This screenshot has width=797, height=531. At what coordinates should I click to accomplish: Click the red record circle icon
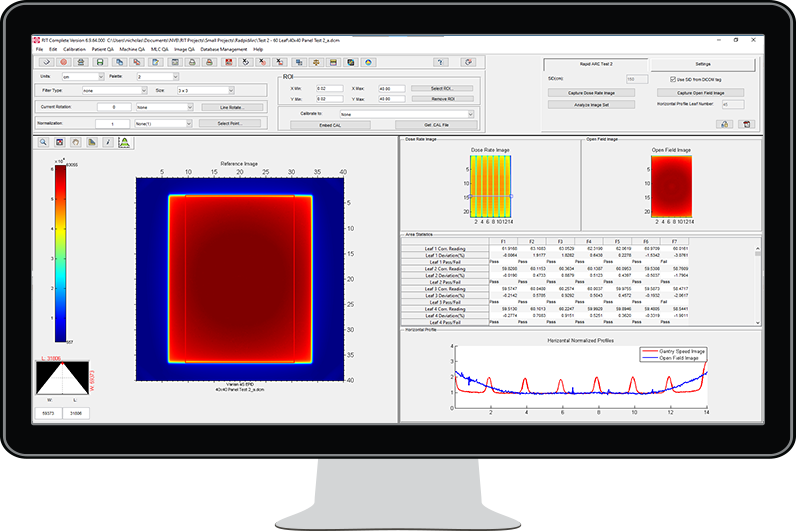pyautogui.click(x=62, y=62)
